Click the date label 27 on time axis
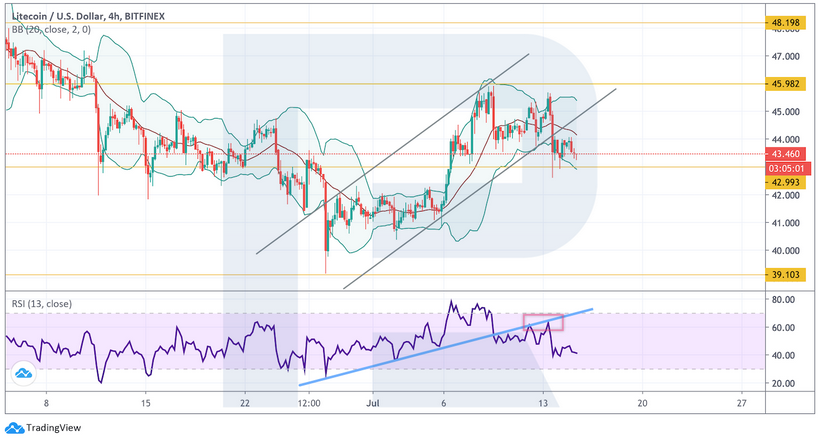820x442 pixels. click(741, 403)
